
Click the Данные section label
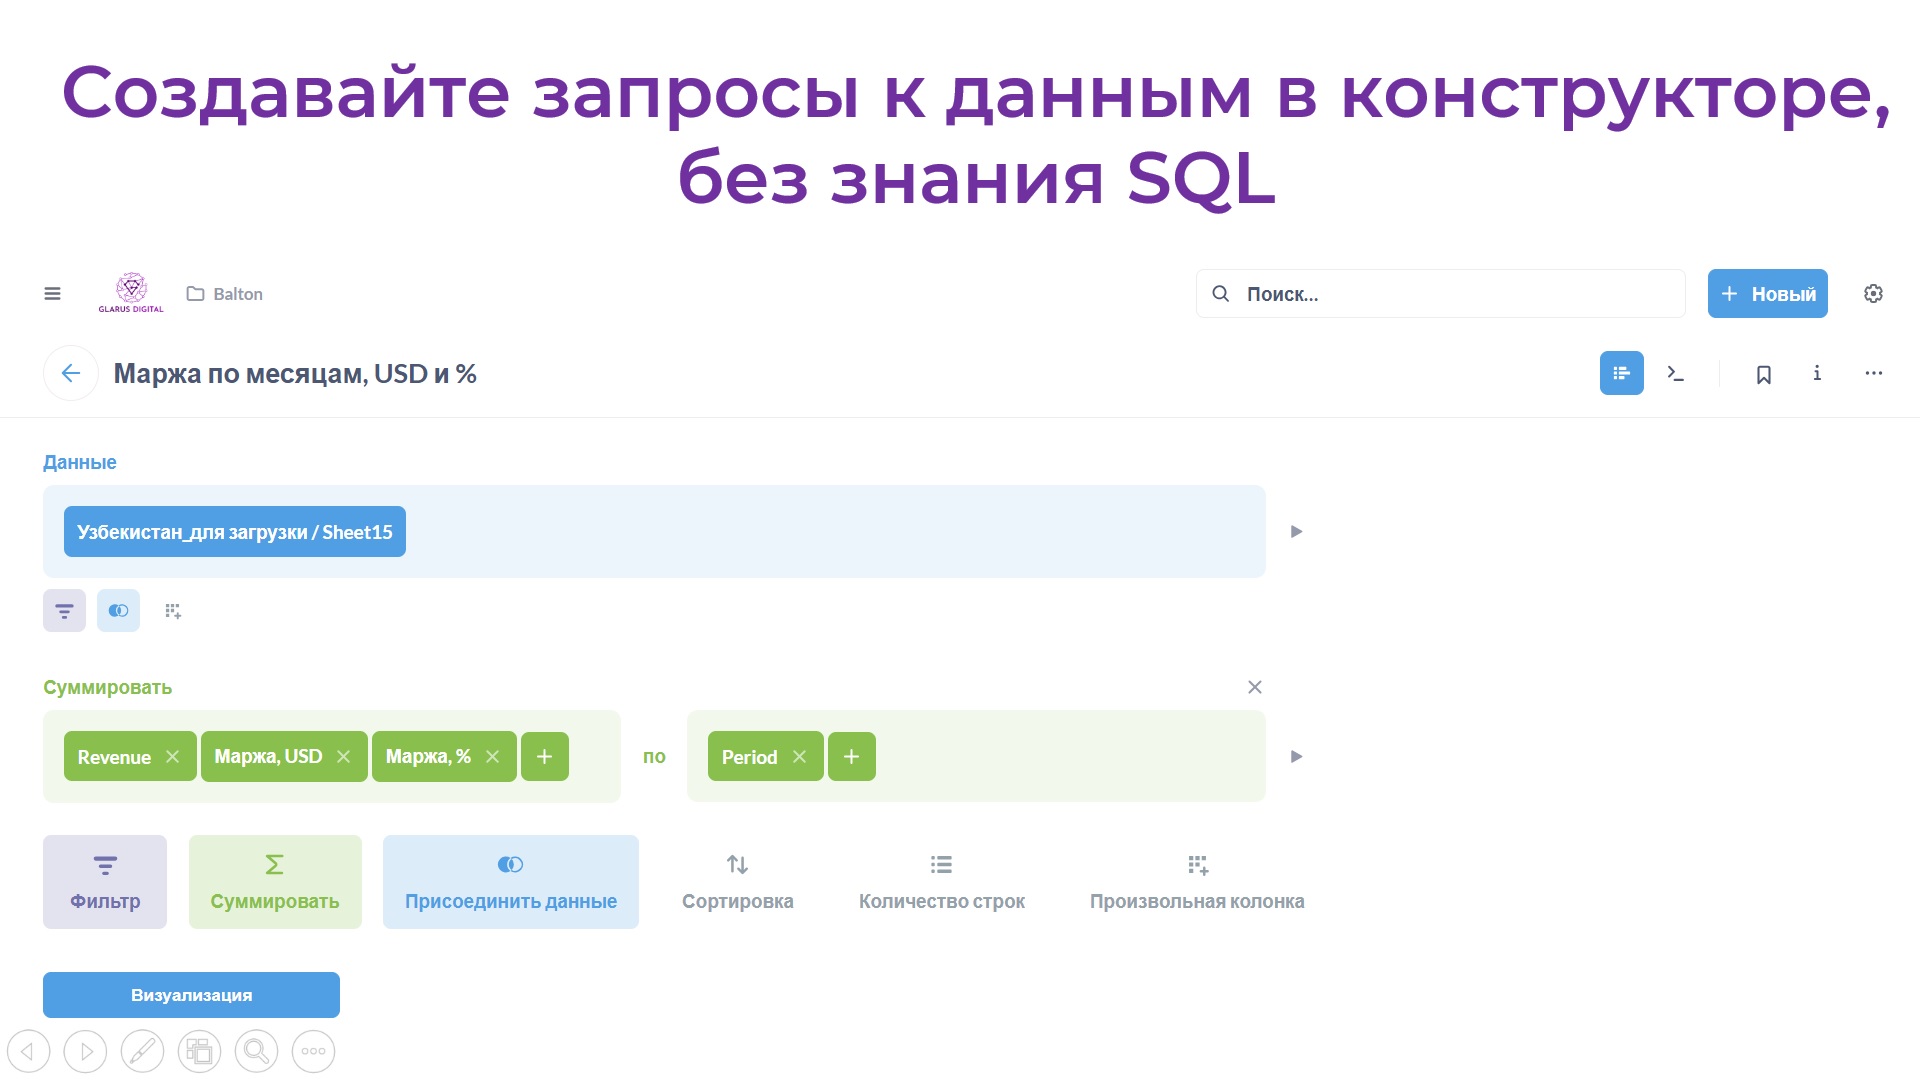[80, 462]
